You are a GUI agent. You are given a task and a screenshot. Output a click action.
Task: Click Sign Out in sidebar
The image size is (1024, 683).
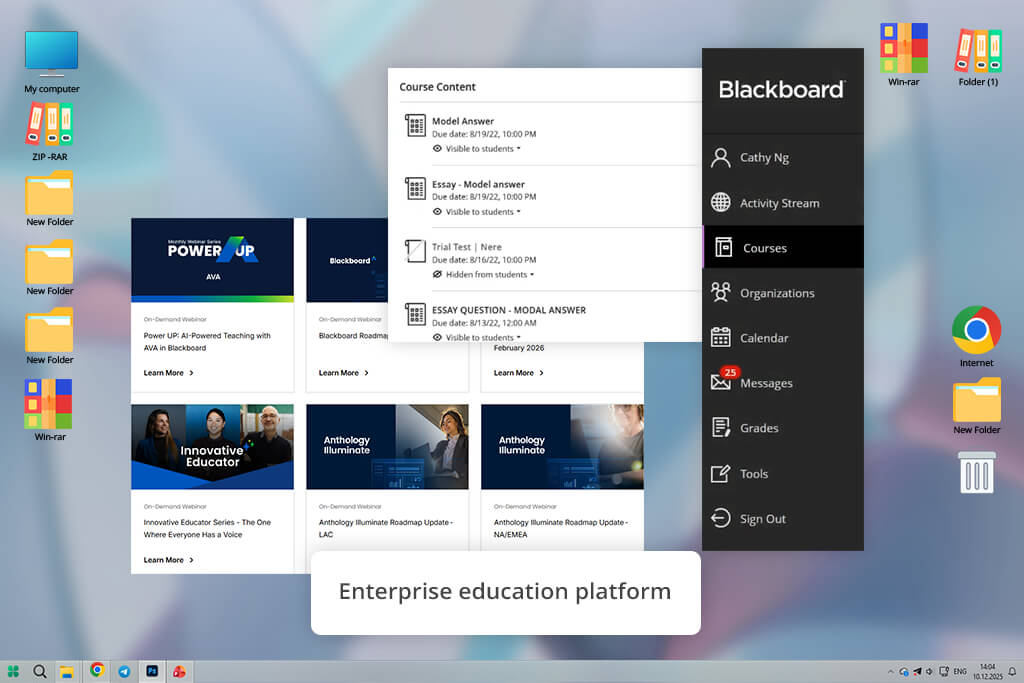[783, 518]
